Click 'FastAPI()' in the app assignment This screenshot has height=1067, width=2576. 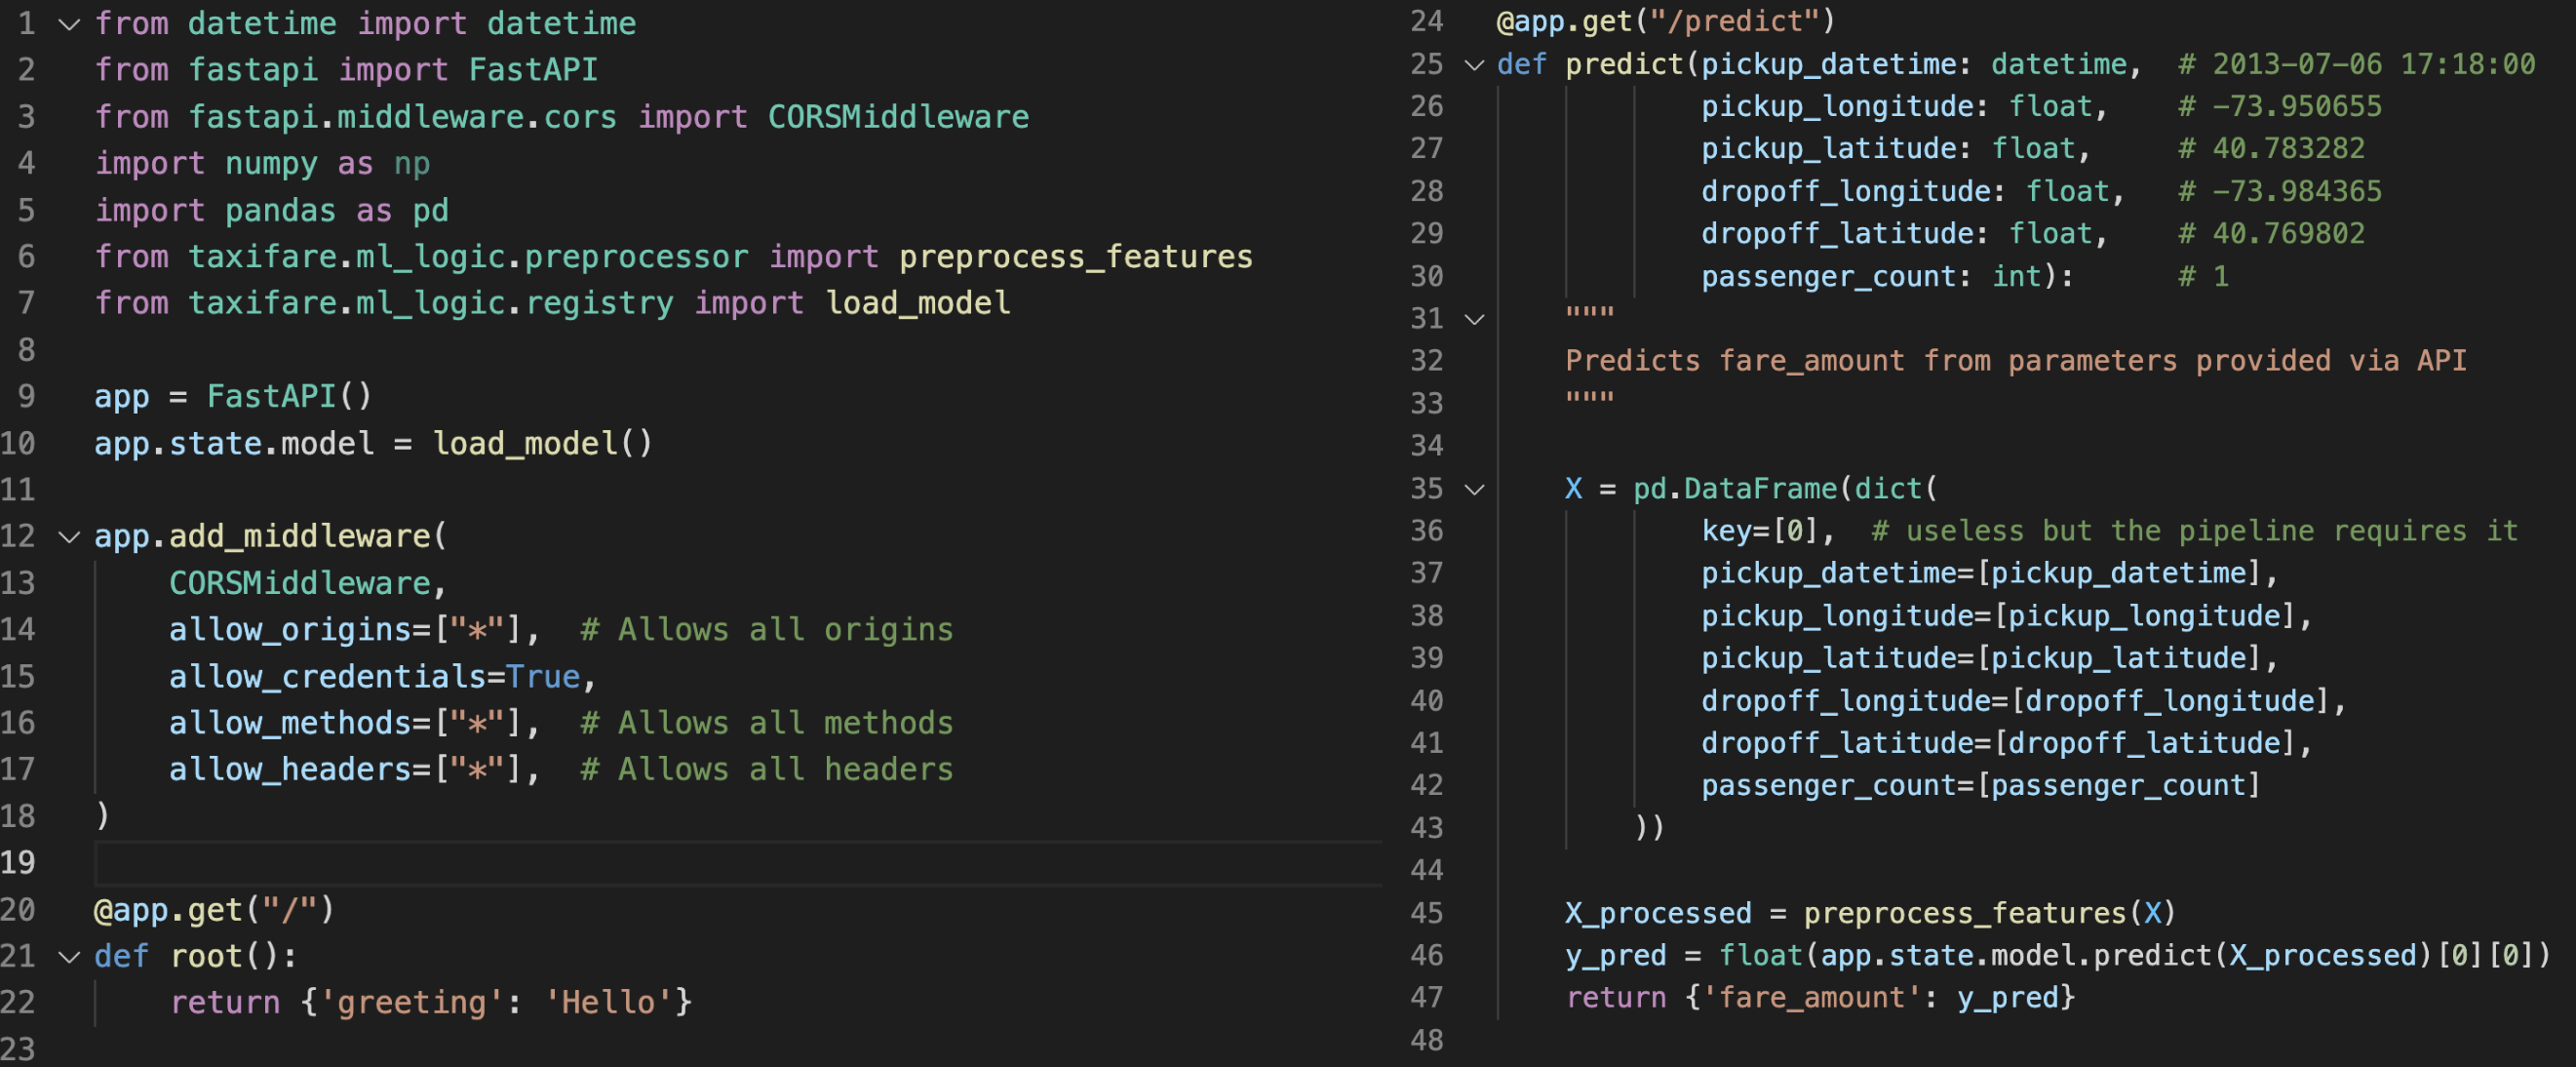coord(289,397)
